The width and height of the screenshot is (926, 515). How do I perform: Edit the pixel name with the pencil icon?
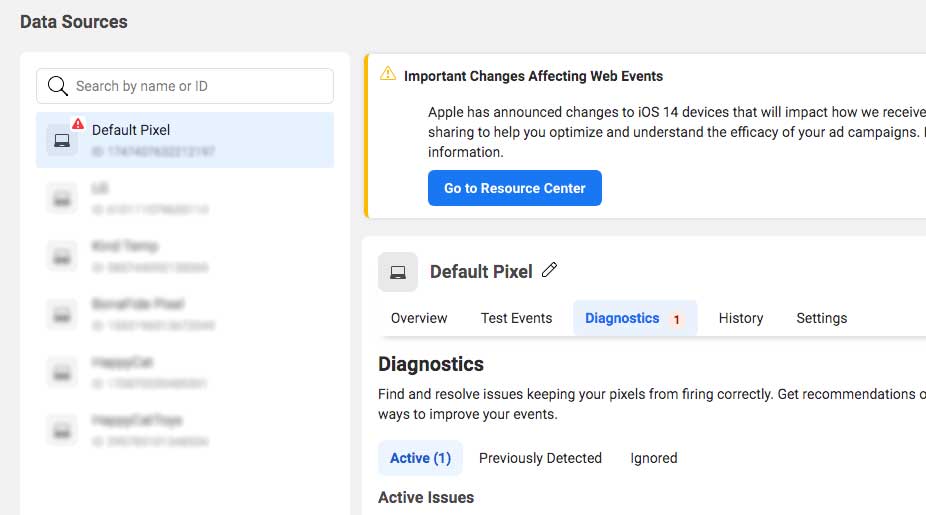(x=549, y=270)
